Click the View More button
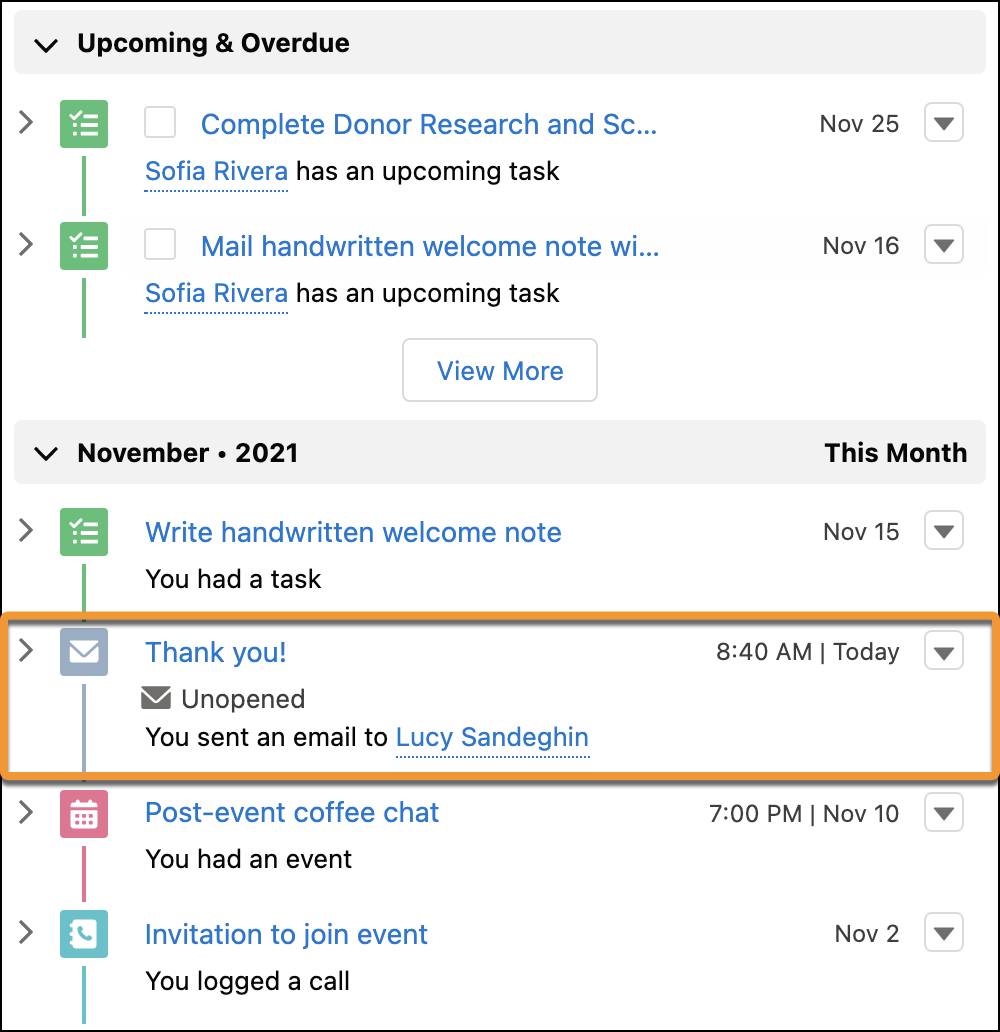The width and height of the screenshot is (1000, 1032). pos(499,370)
